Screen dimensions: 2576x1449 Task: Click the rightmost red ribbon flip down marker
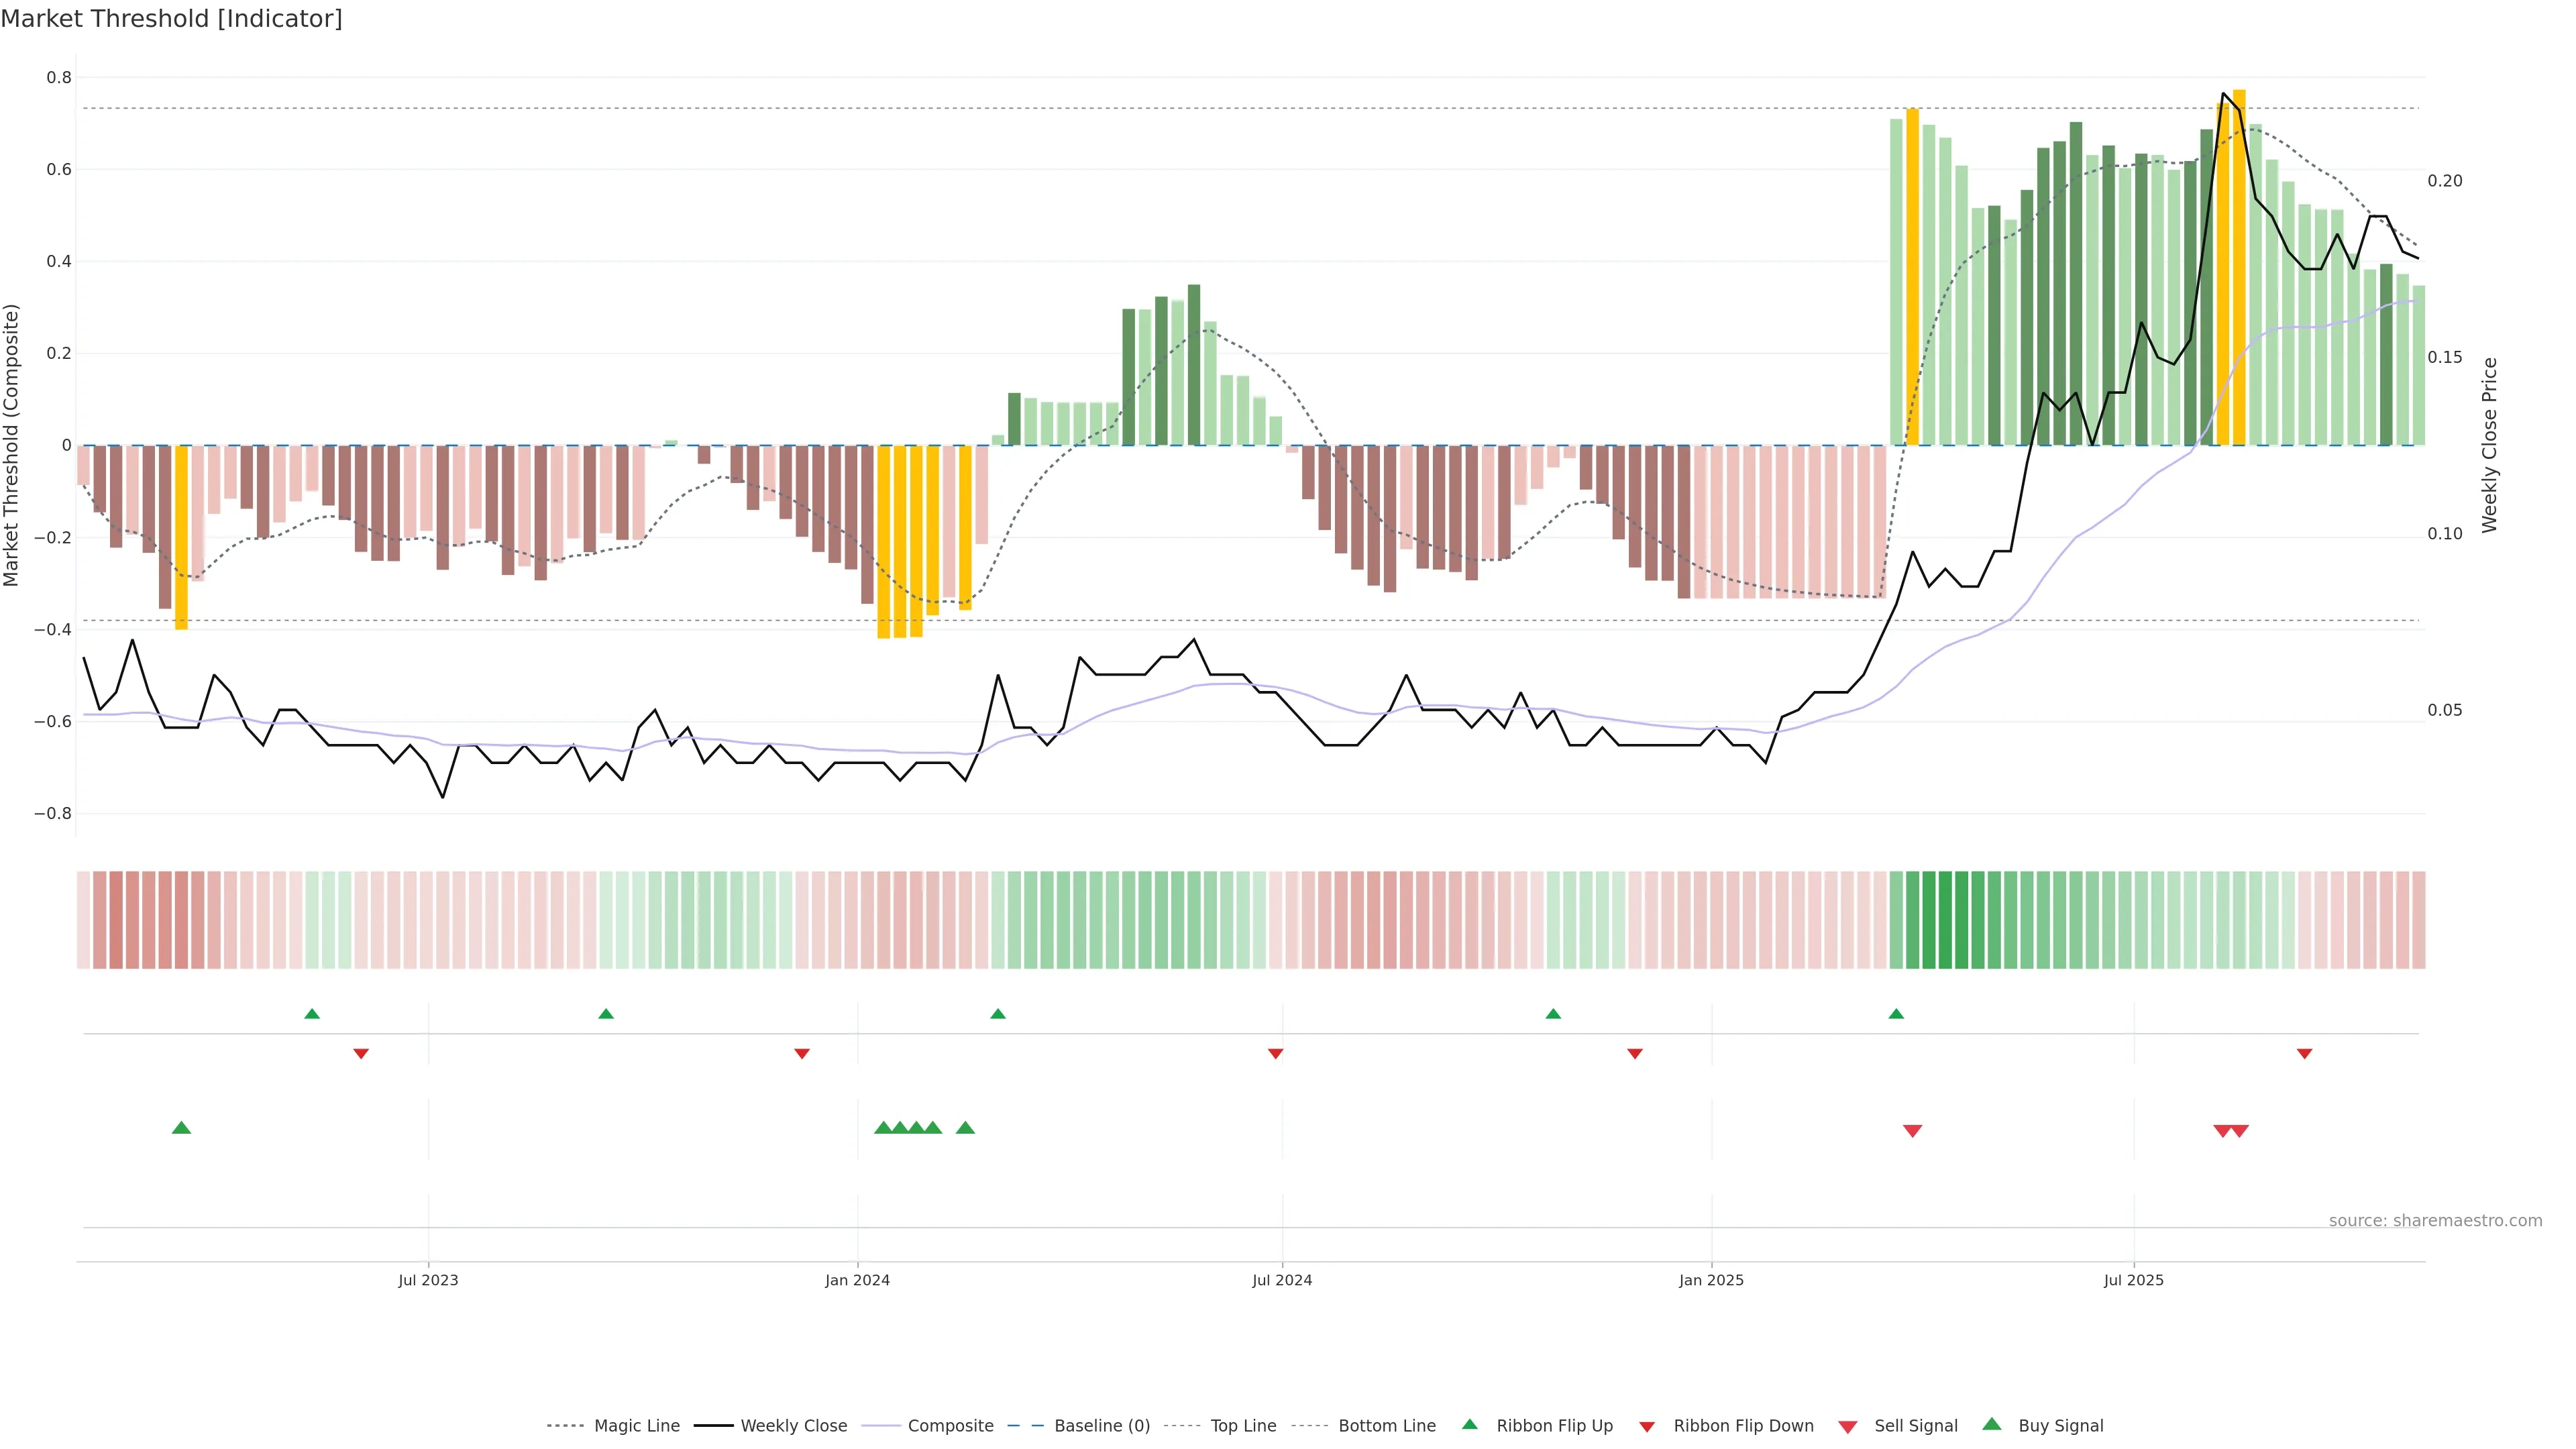[2304, 1054]
